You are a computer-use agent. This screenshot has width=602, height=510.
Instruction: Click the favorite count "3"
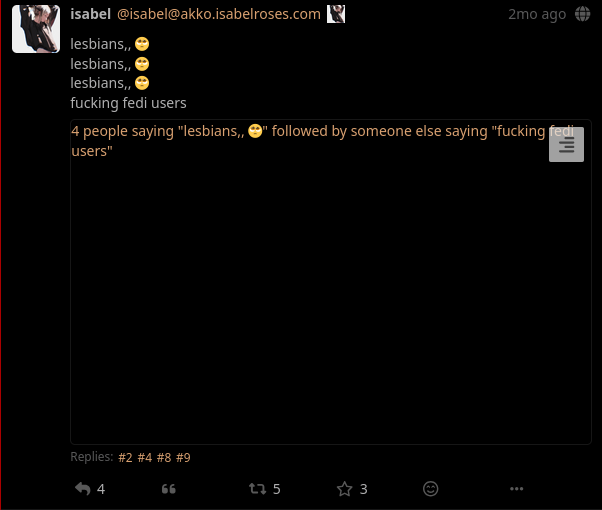click(364, 489)
